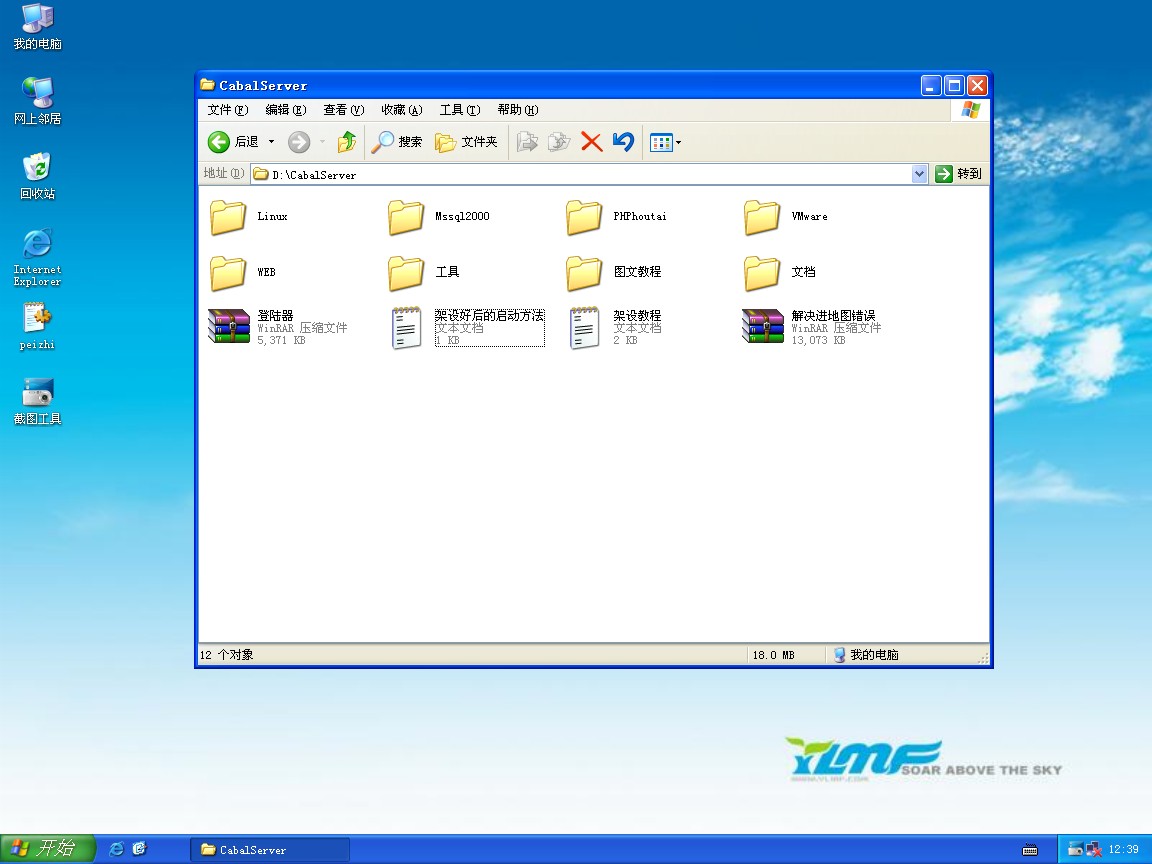
Task: Select the 架设教程 text document
Action: point(585,327)
